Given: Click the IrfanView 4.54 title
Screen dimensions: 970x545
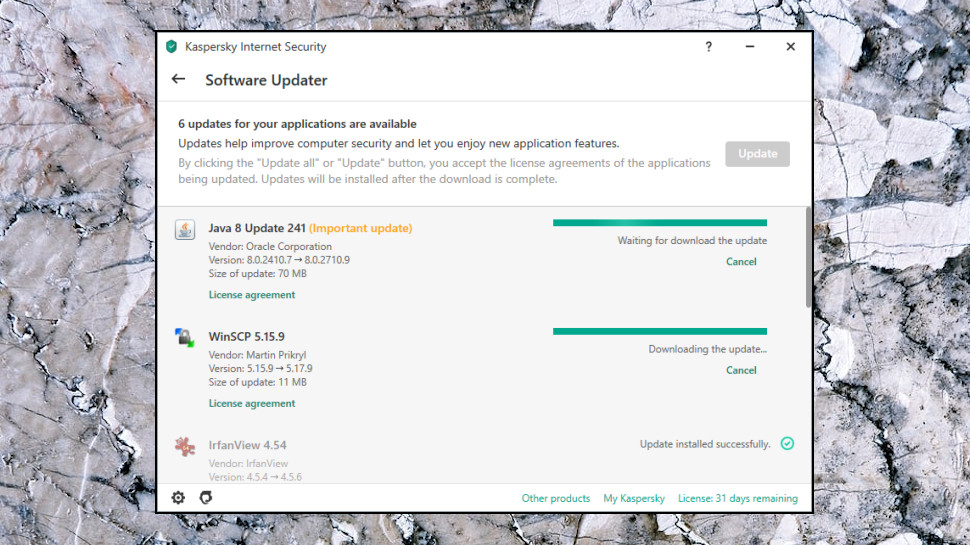Looking at the screenshot, I should (x=247, y=445).
